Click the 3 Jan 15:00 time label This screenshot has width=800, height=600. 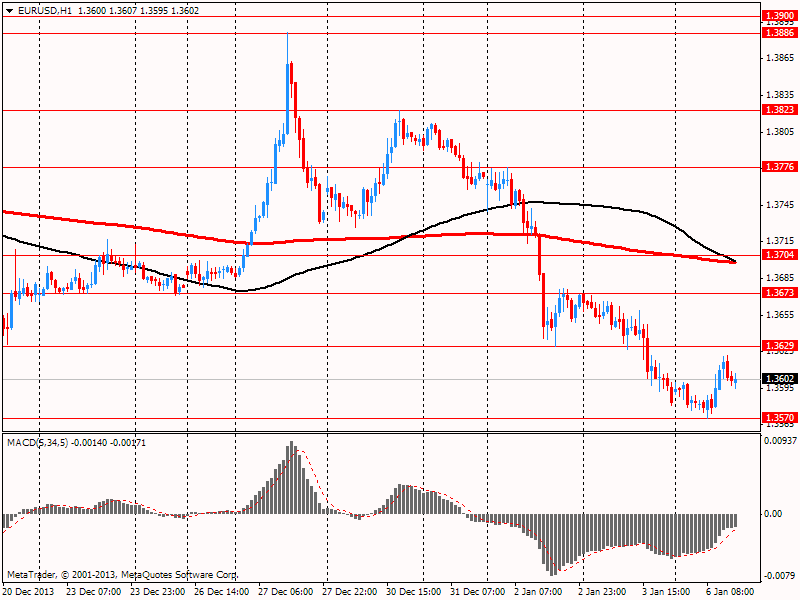(x=666, y=592)
